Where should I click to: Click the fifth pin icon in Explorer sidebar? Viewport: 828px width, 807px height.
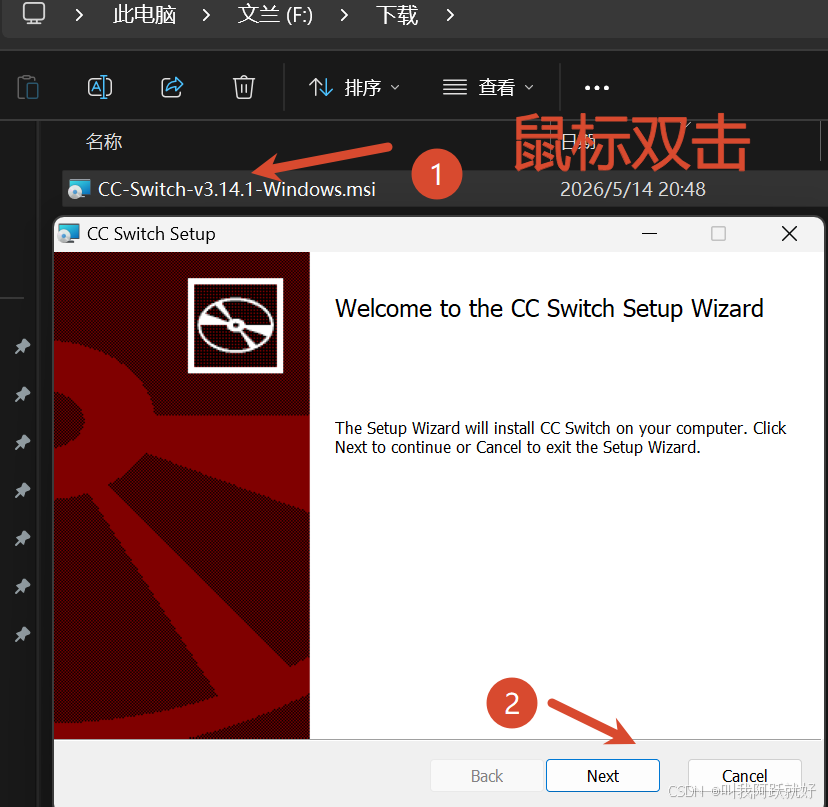pyautogui.click(x=22, y=539)
